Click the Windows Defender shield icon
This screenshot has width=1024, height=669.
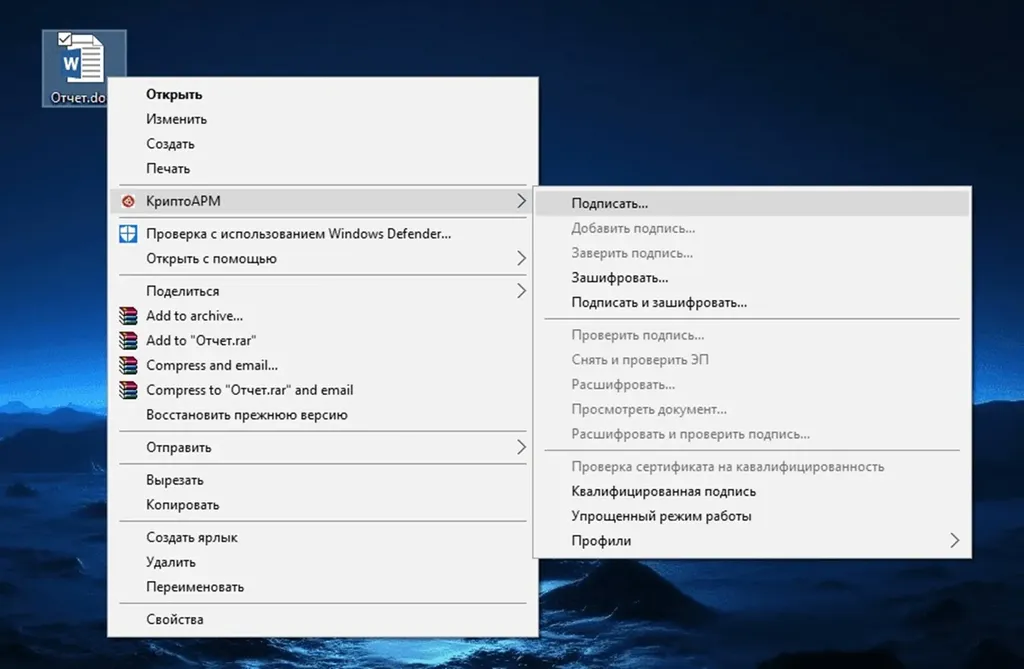click(127, 233)
